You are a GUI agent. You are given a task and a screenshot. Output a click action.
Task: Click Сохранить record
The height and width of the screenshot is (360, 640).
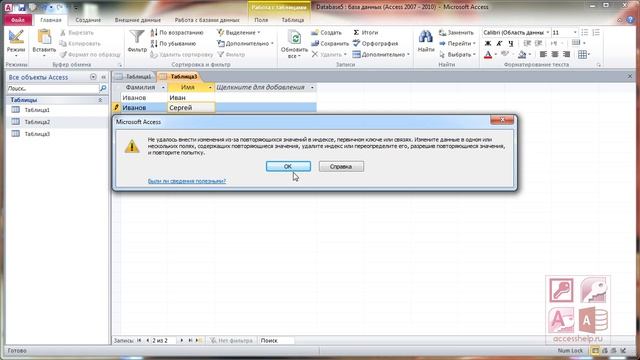click(330, 43)
